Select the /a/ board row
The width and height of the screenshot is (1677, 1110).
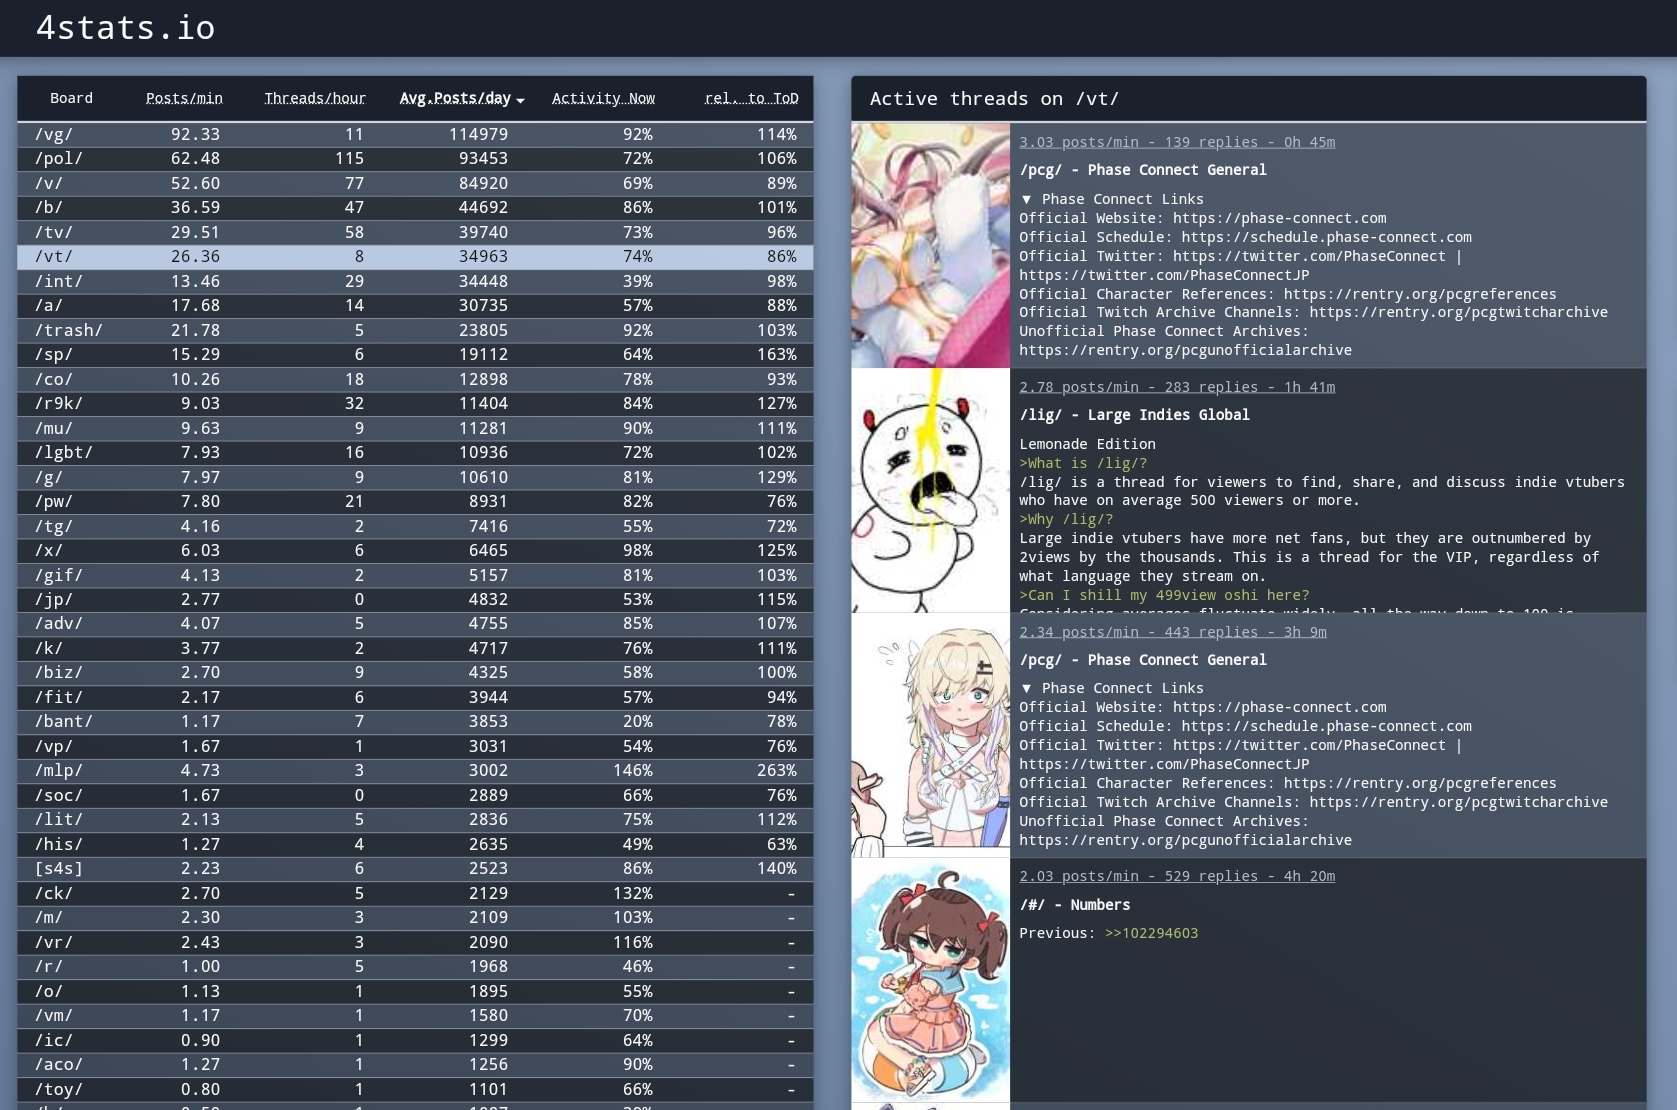click(x=415, y=305)
